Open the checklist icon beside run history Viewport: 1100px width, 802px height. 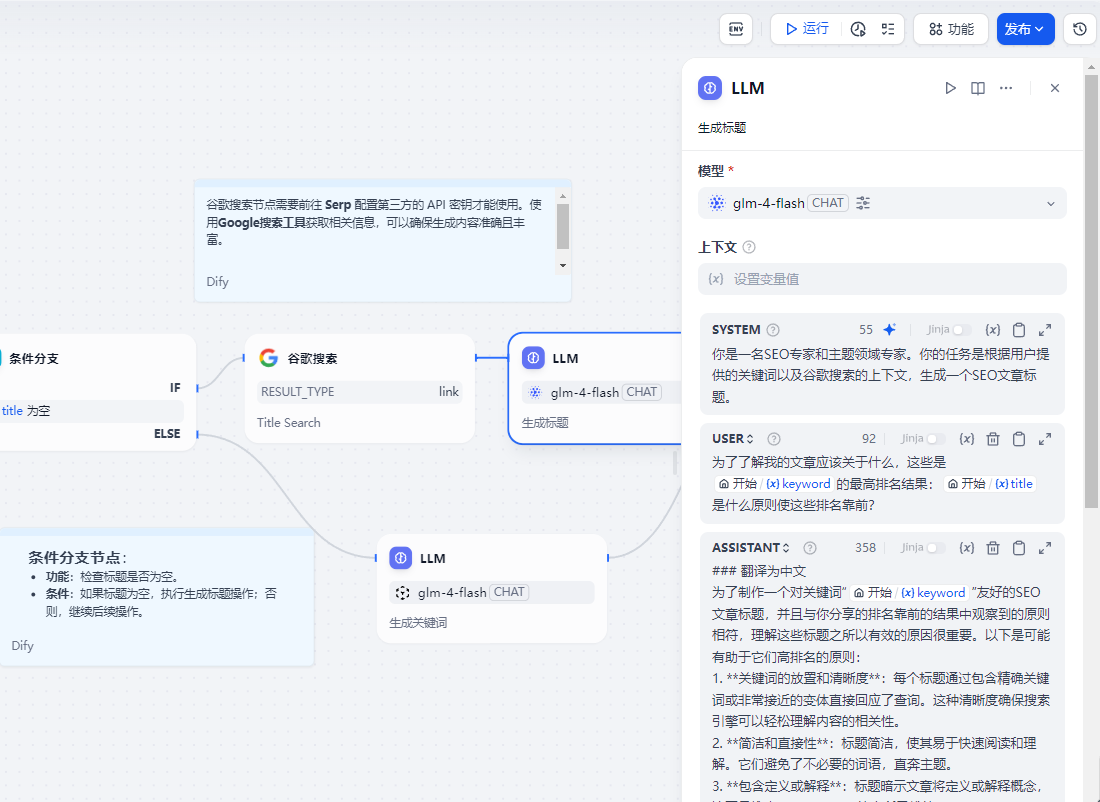point(887,29)
